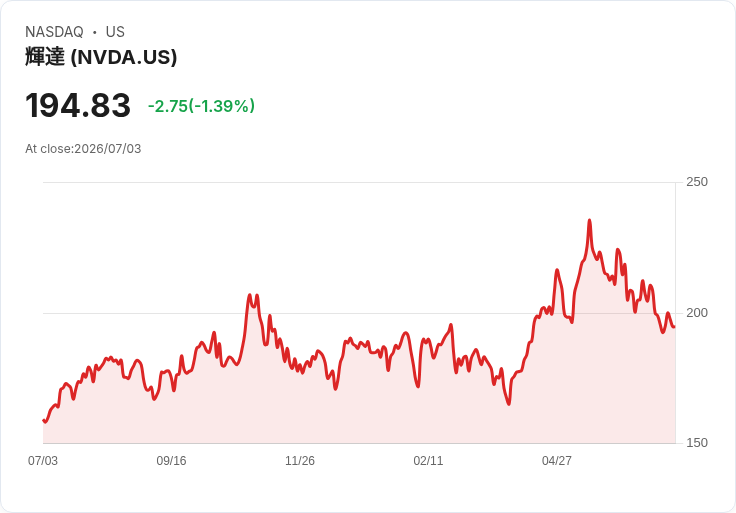Select the 11/26 x-axis date label
The height and width of the screenshot is (513, 736).
point(300,461)
